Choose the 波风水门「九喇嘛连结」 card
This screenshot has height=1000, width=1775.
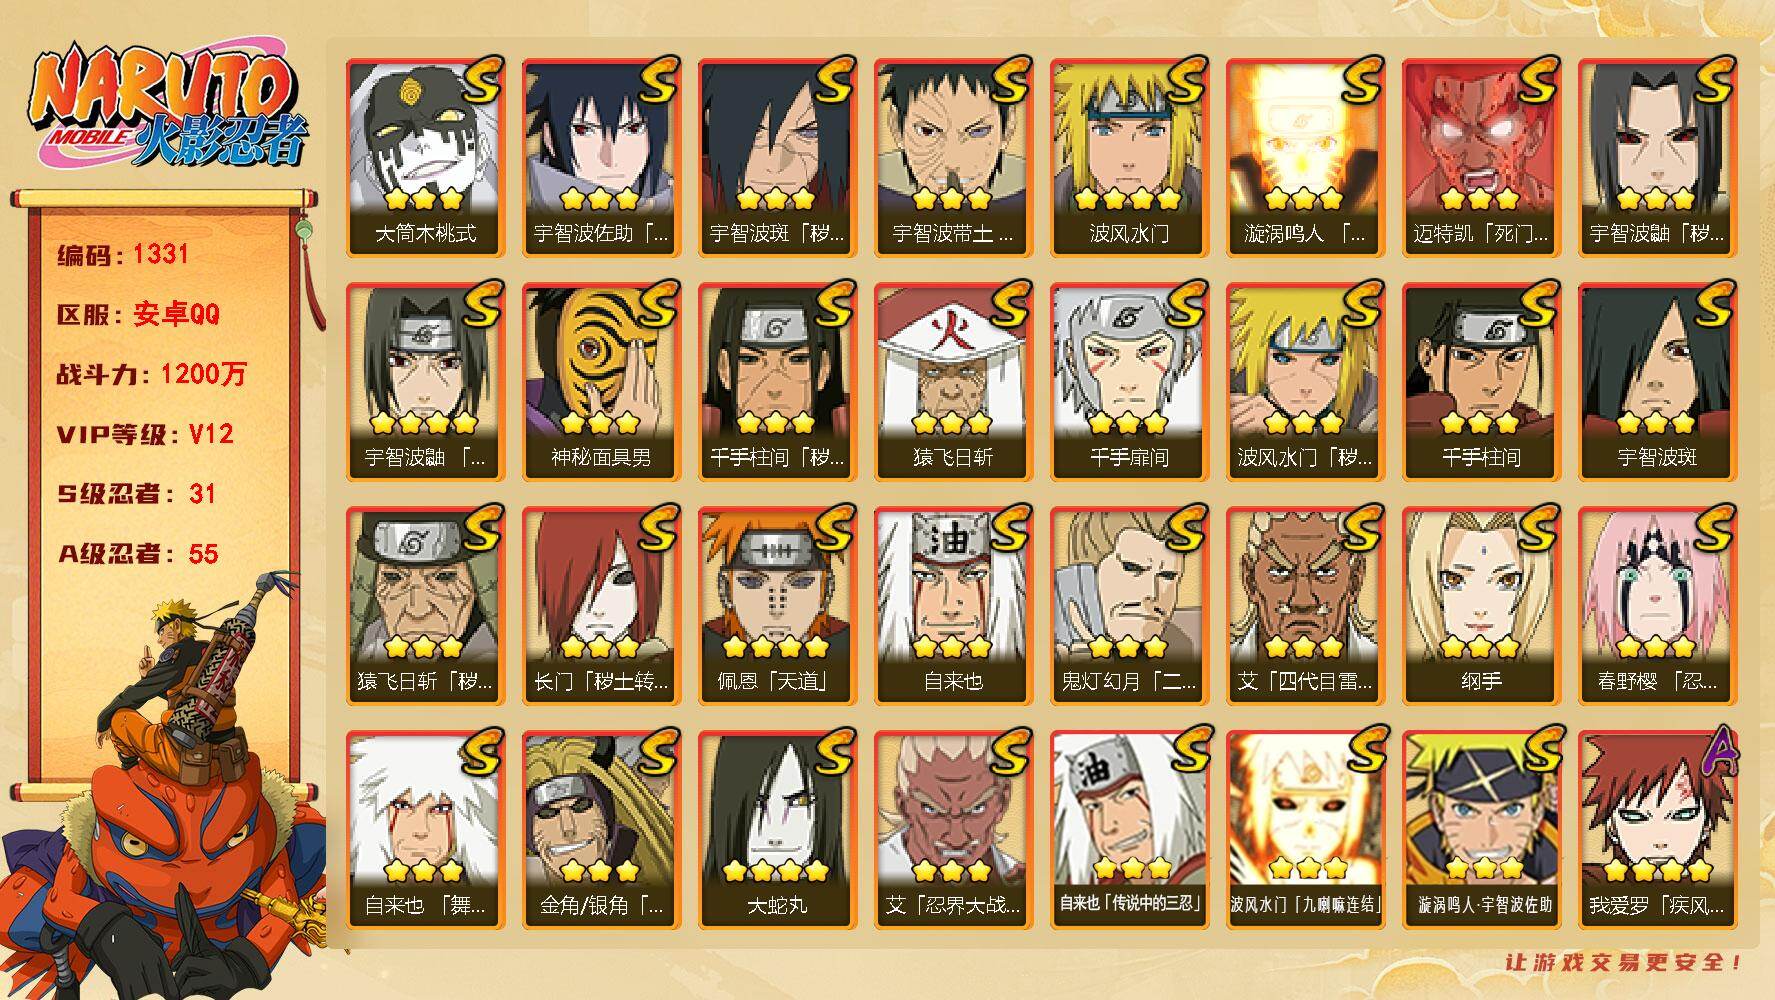click(1305, 830)
